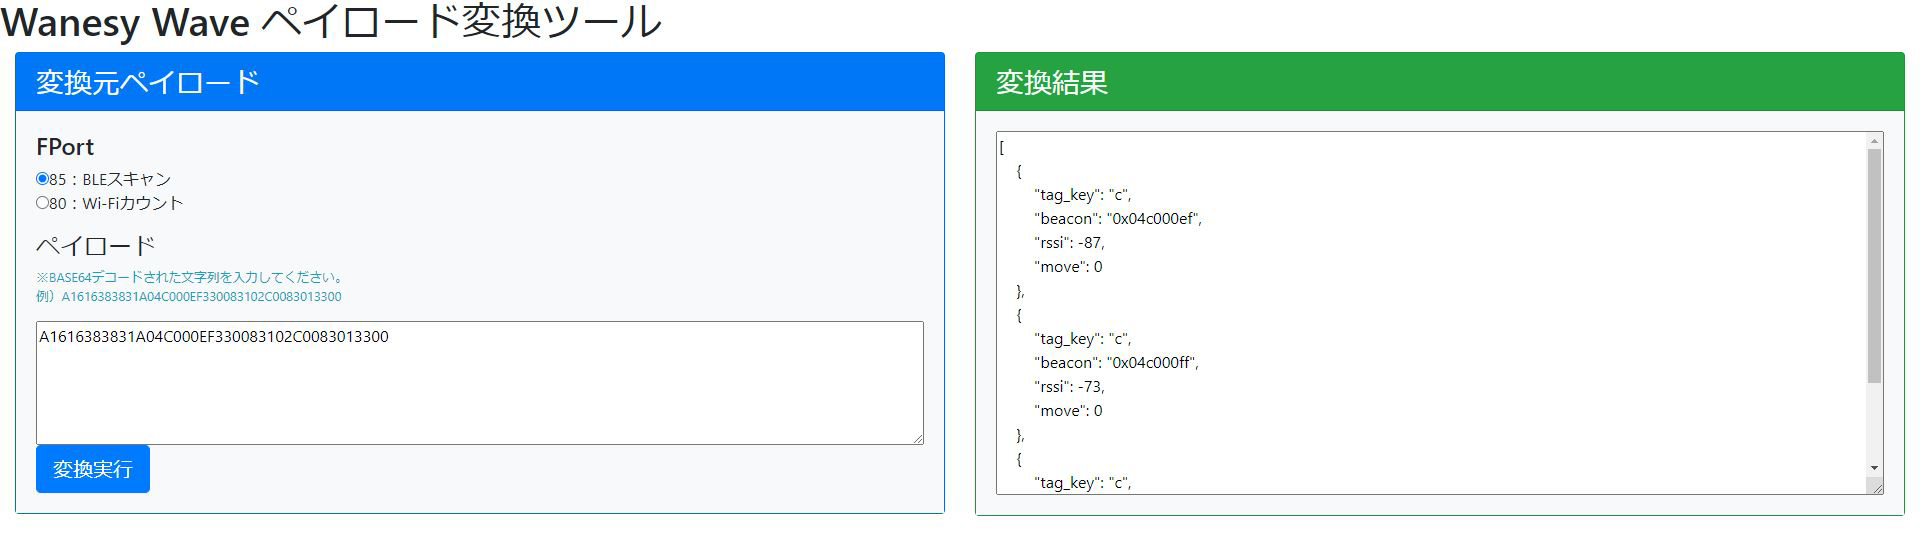
Task: Click the rssi -73 line in results
Action: [x=1069, y=386]
